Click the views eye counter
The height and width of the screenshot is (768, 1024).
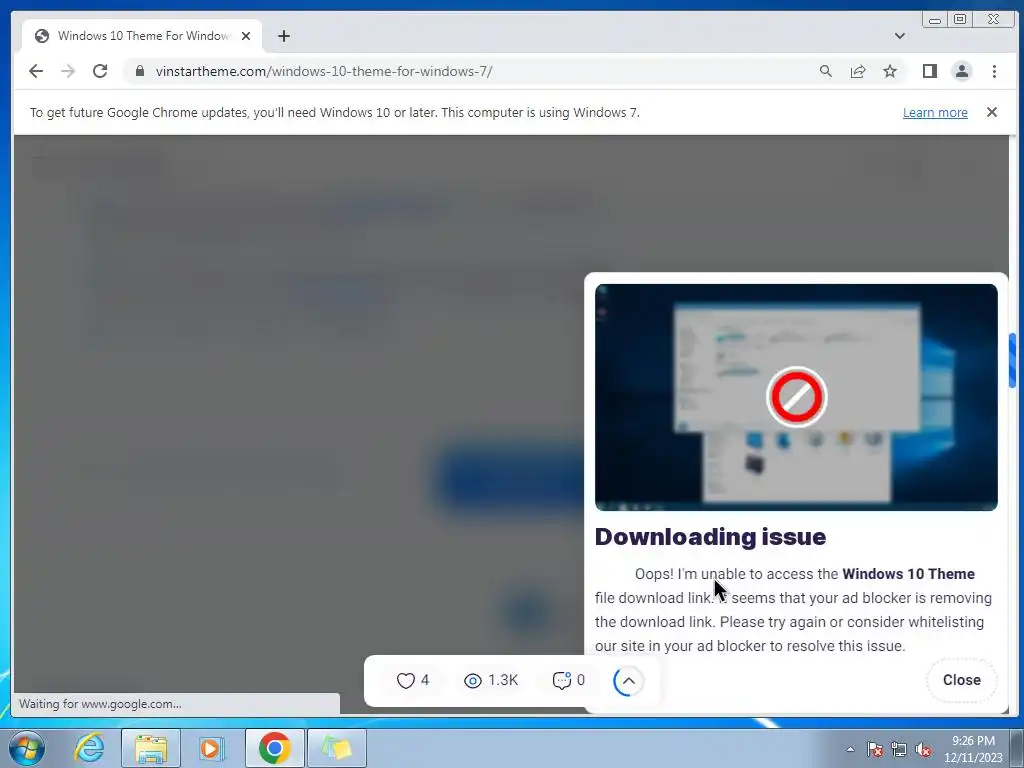click(x=491, y=680)
